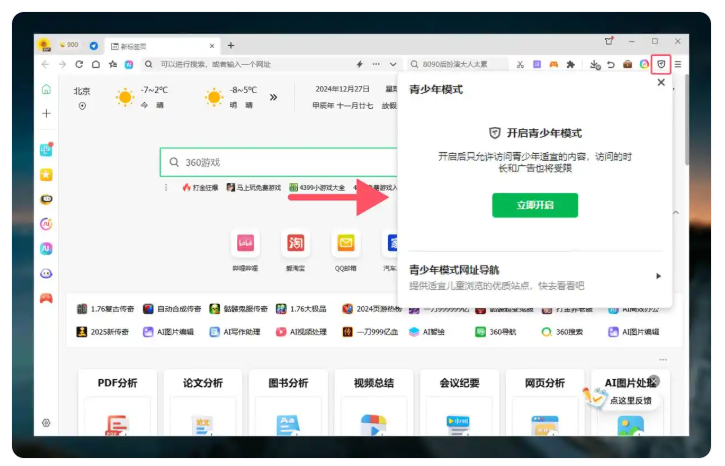Screen dimensions: 725x466
Task: Click the 4399小游戏大全 link
Action: 317,187
